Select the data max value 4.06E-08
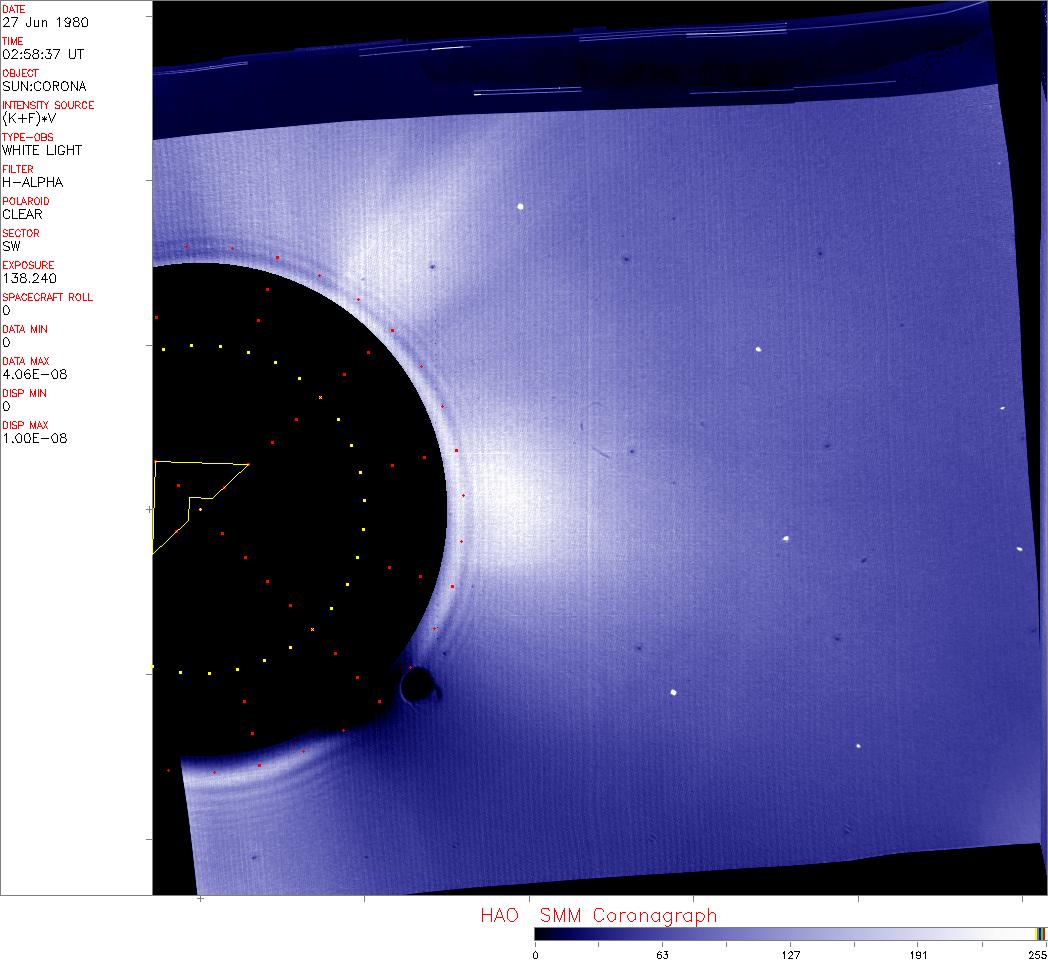1048x960 pixels. point(33,374)
